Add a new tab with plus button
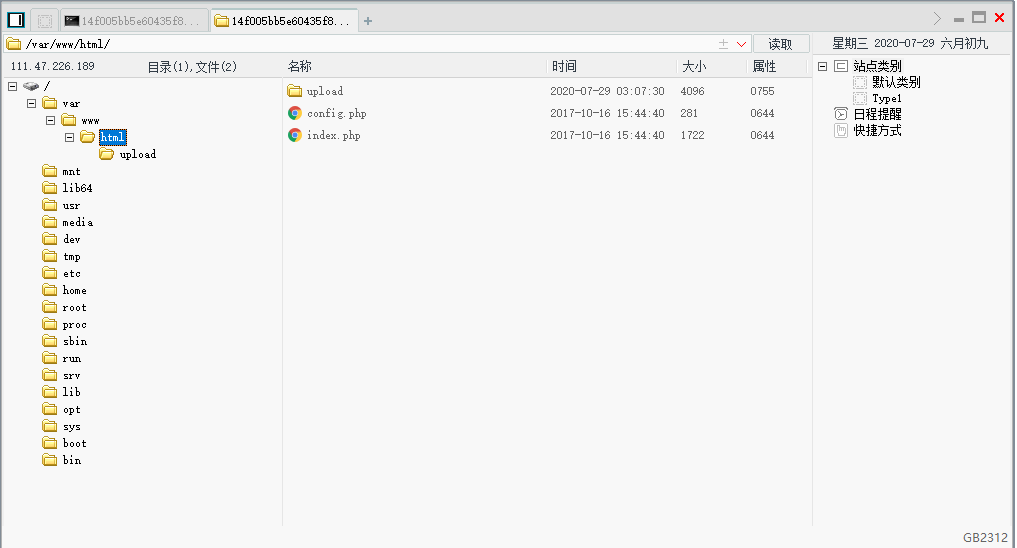Screen dimensions: 1017x548 (368, 21)
